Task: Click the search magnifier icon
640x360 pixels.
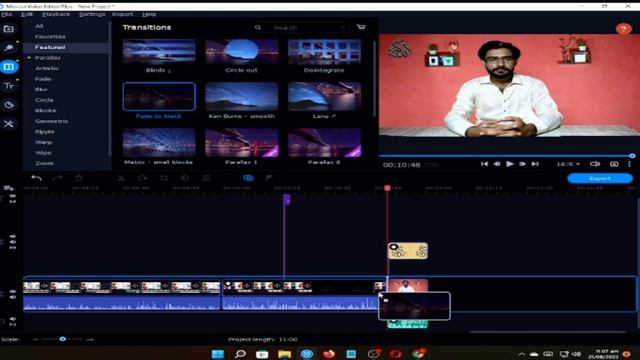Action: [258, 27]
